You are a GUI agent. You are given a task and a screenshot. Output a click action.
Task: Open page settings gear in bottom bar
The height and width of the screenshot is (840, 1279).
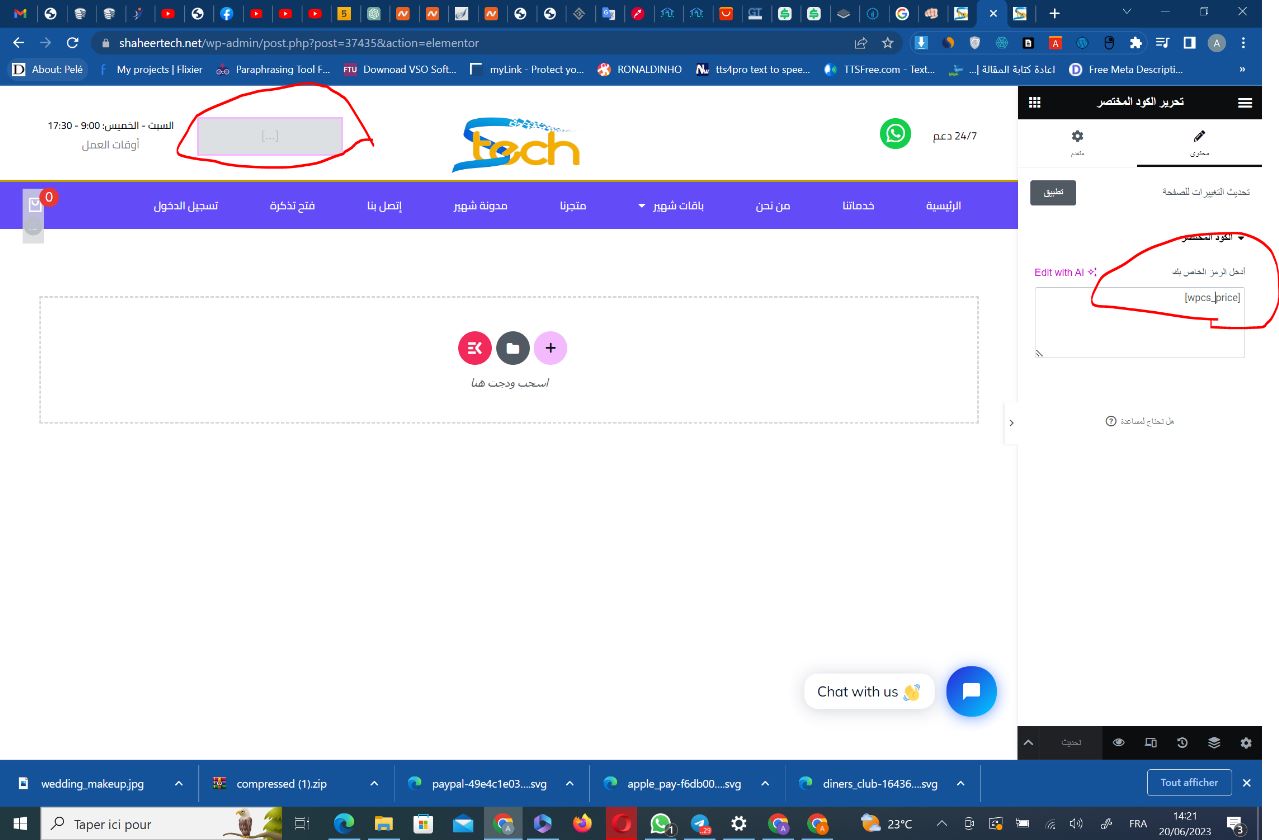(x=1246, y=743)
